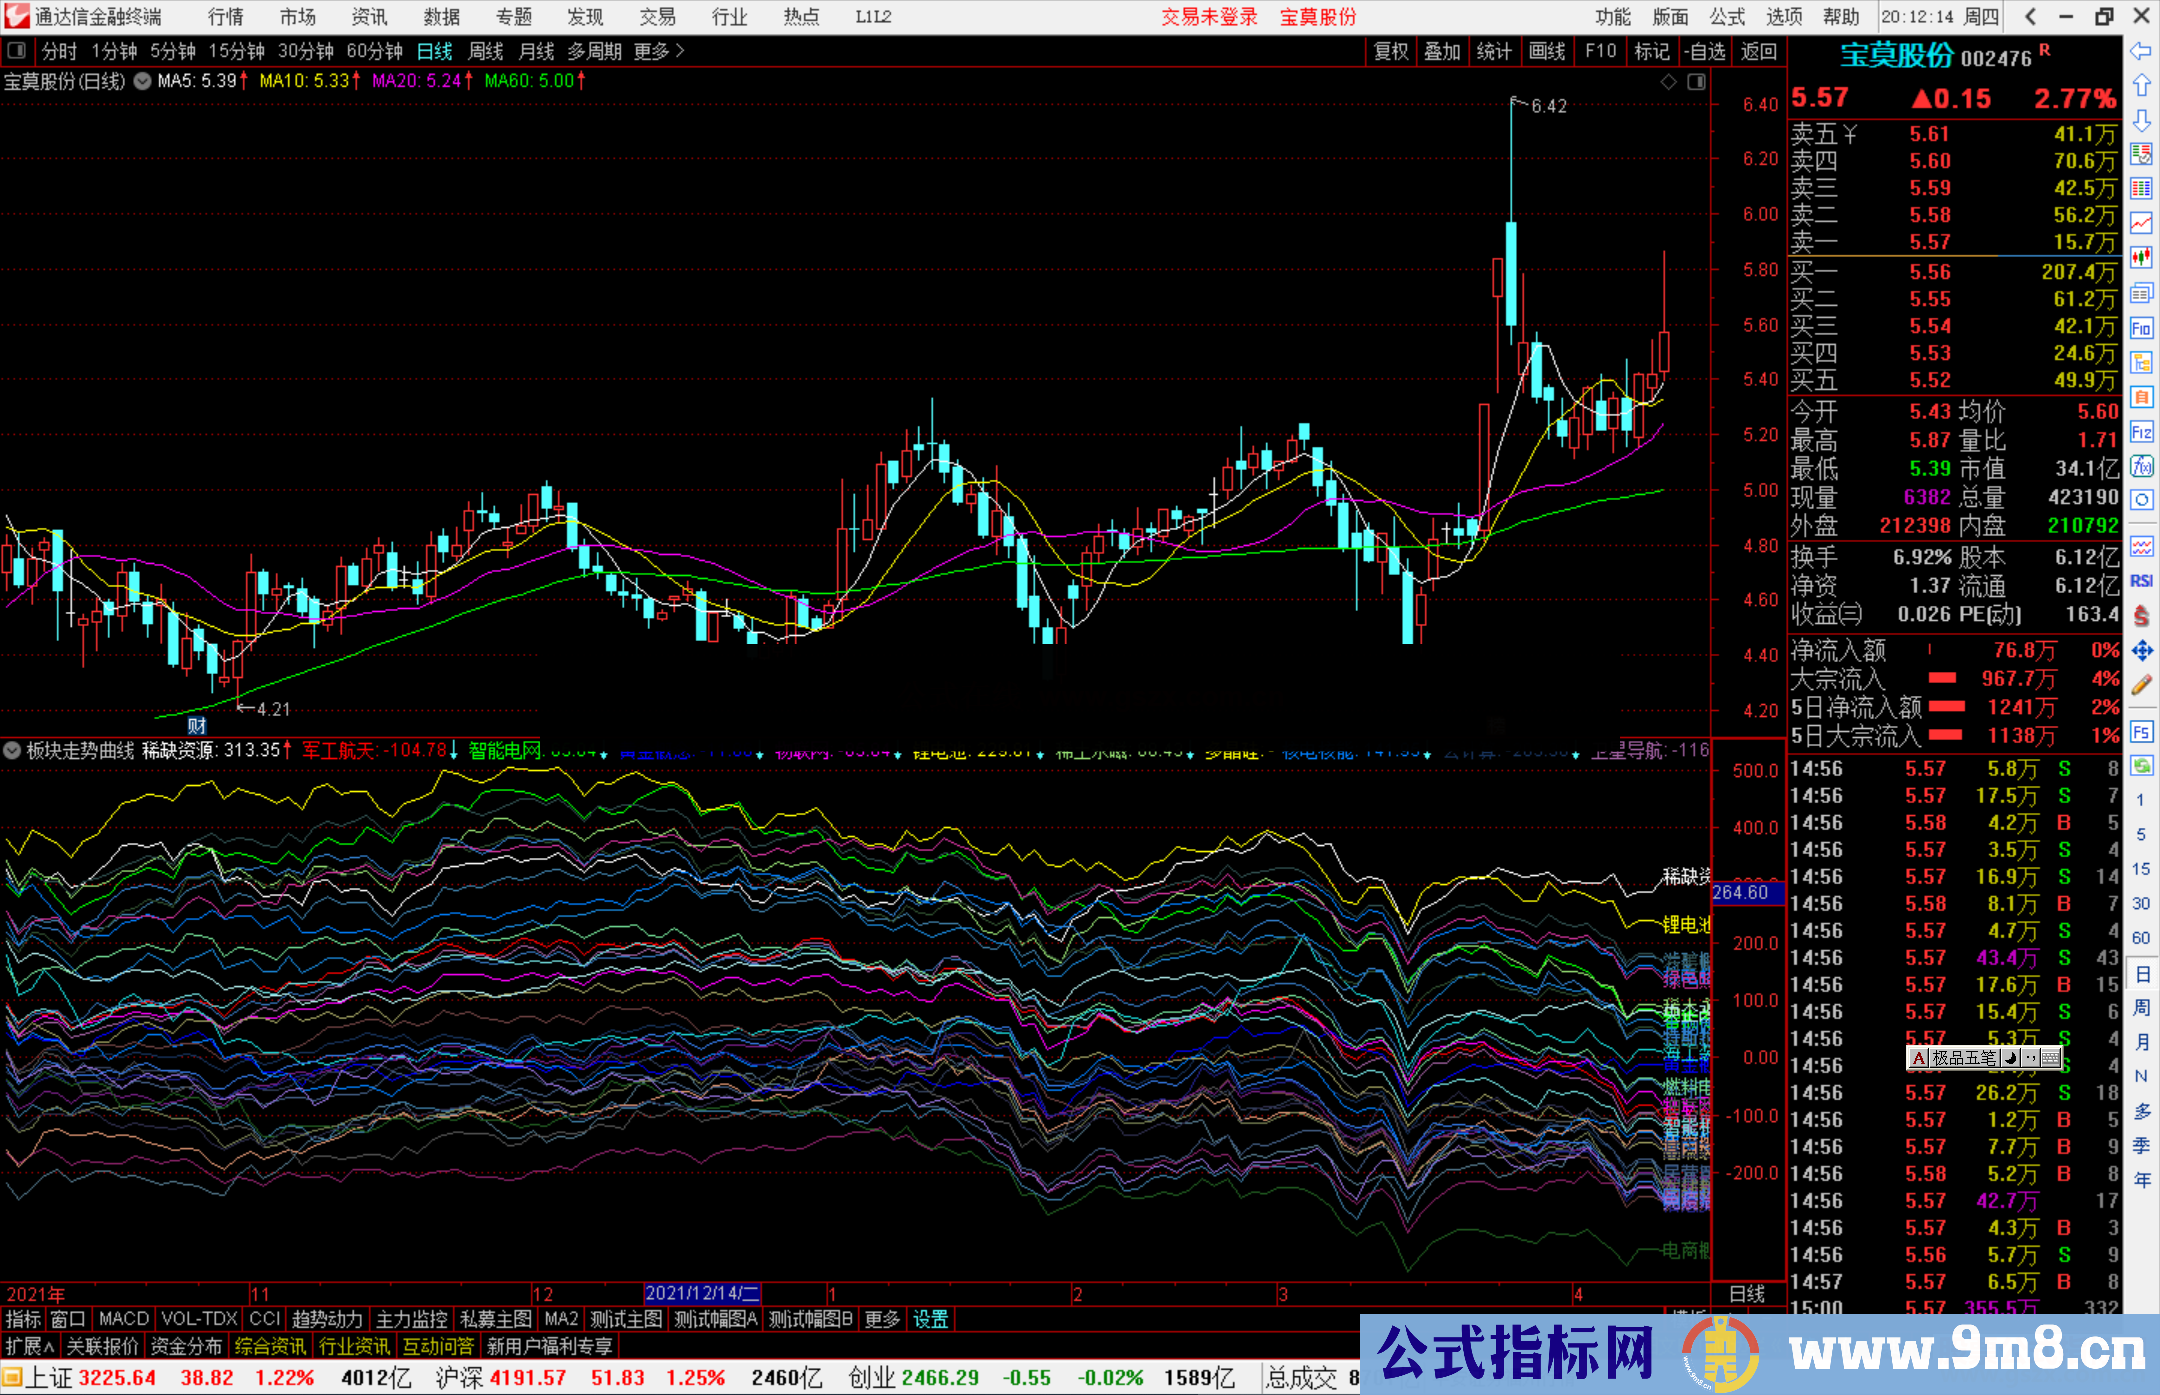Open the 窗口 window count selector
Viewport: 2160px width, 1395px height.
click(x=68, y=1319)
